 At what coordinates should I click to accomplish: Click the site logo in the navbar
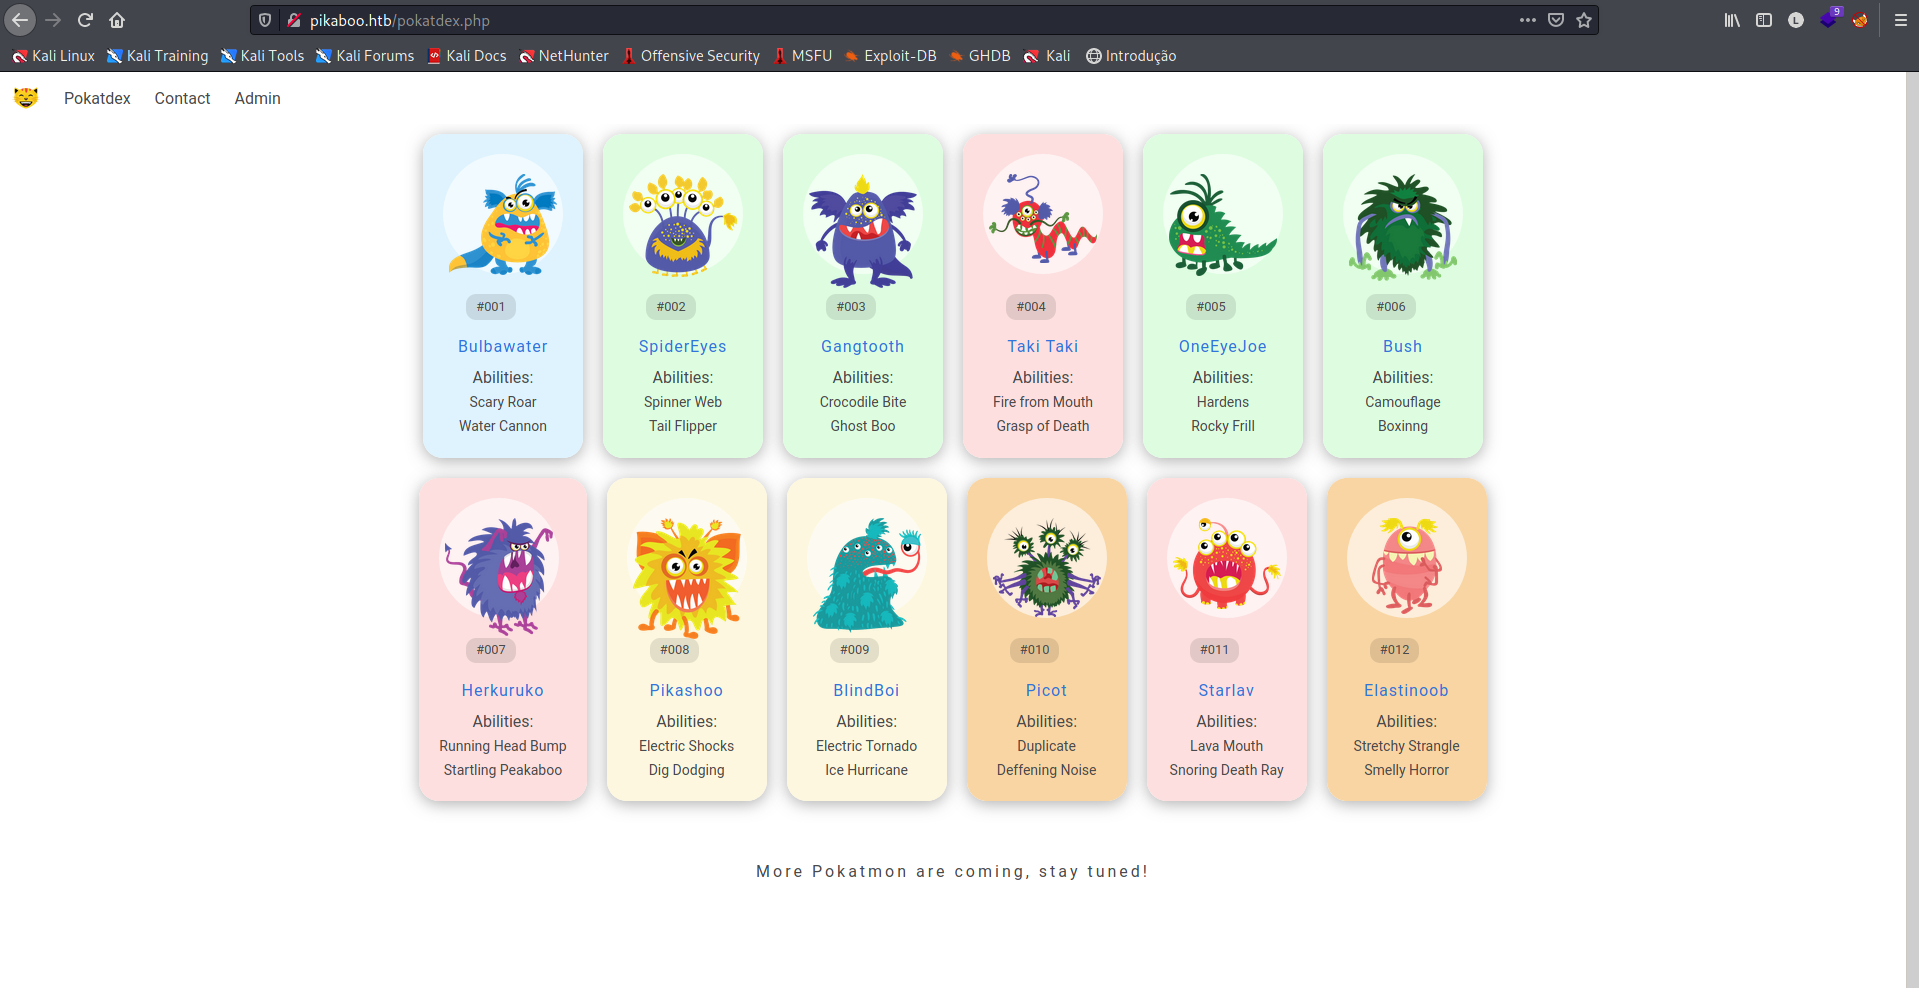pyautogui.click(x=26, y=97)
